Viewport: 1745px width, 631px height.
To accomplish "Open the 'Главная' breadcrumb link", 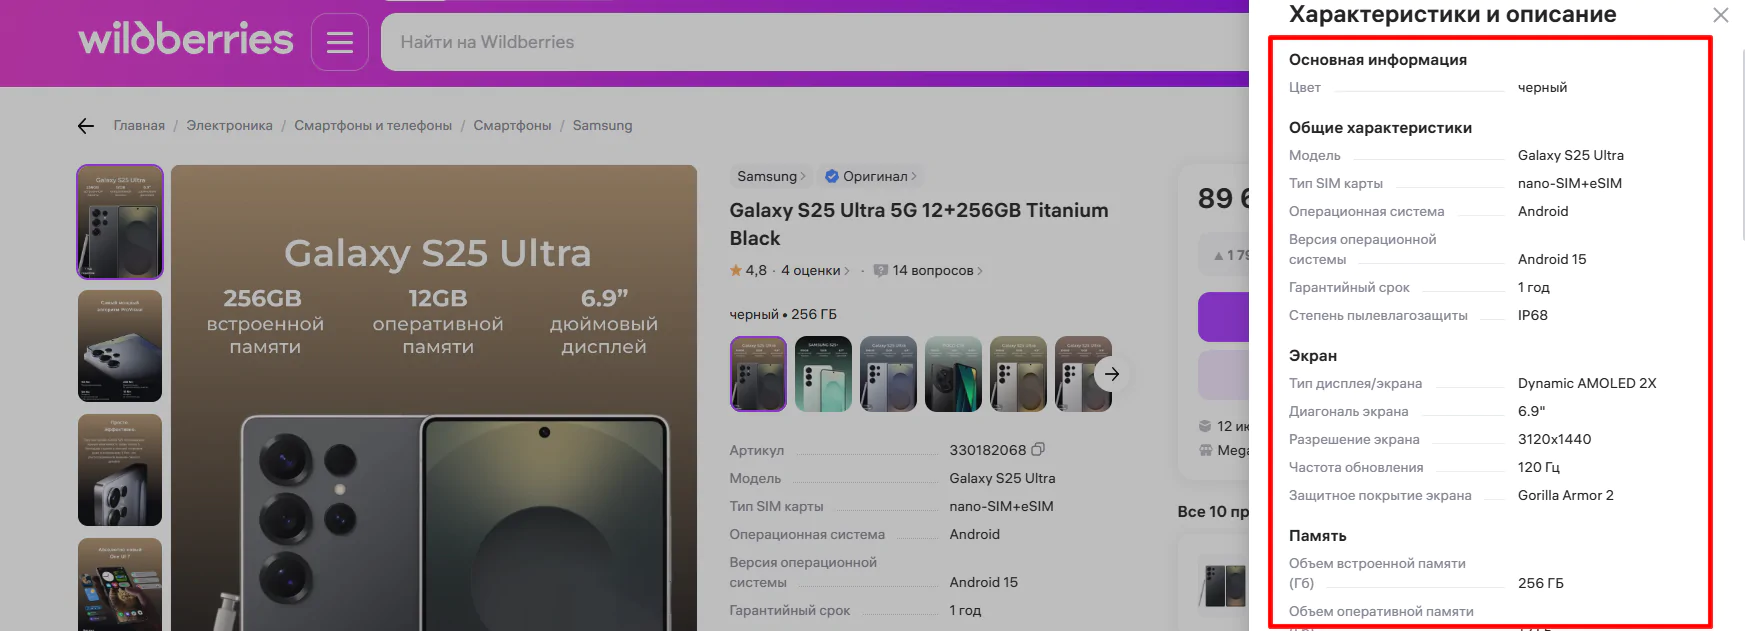I will click(x=139, y=125).
